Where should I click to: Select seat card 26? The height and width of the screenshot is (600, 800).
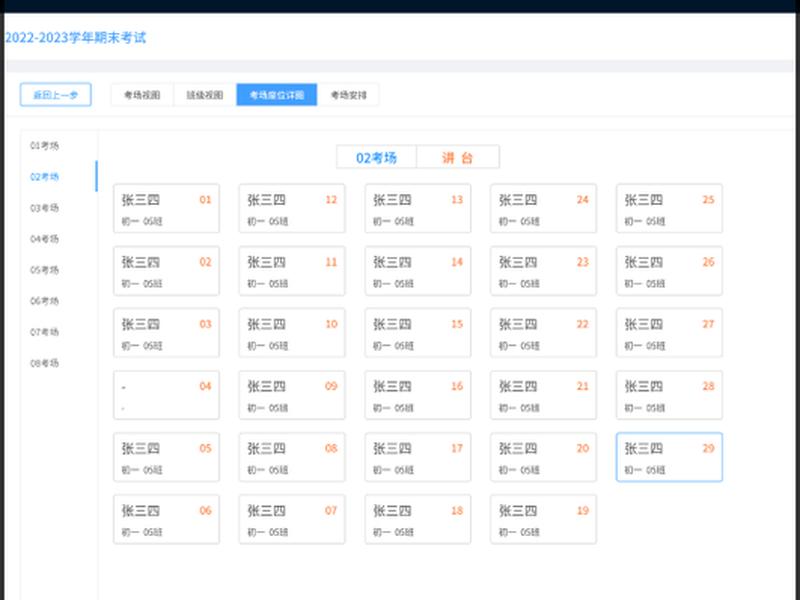pyautogui.click(x=669, y=271)
